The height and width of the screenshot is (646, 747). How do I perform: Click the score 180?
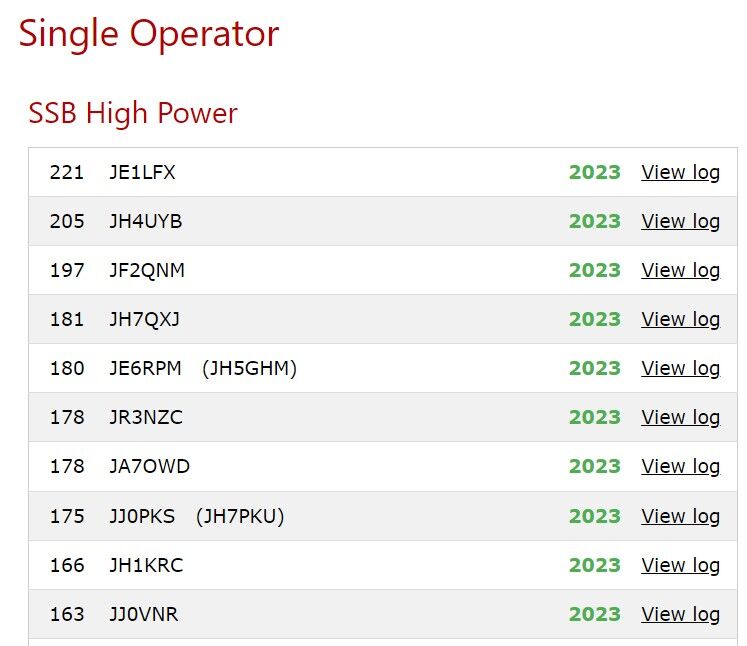(67, 369)
